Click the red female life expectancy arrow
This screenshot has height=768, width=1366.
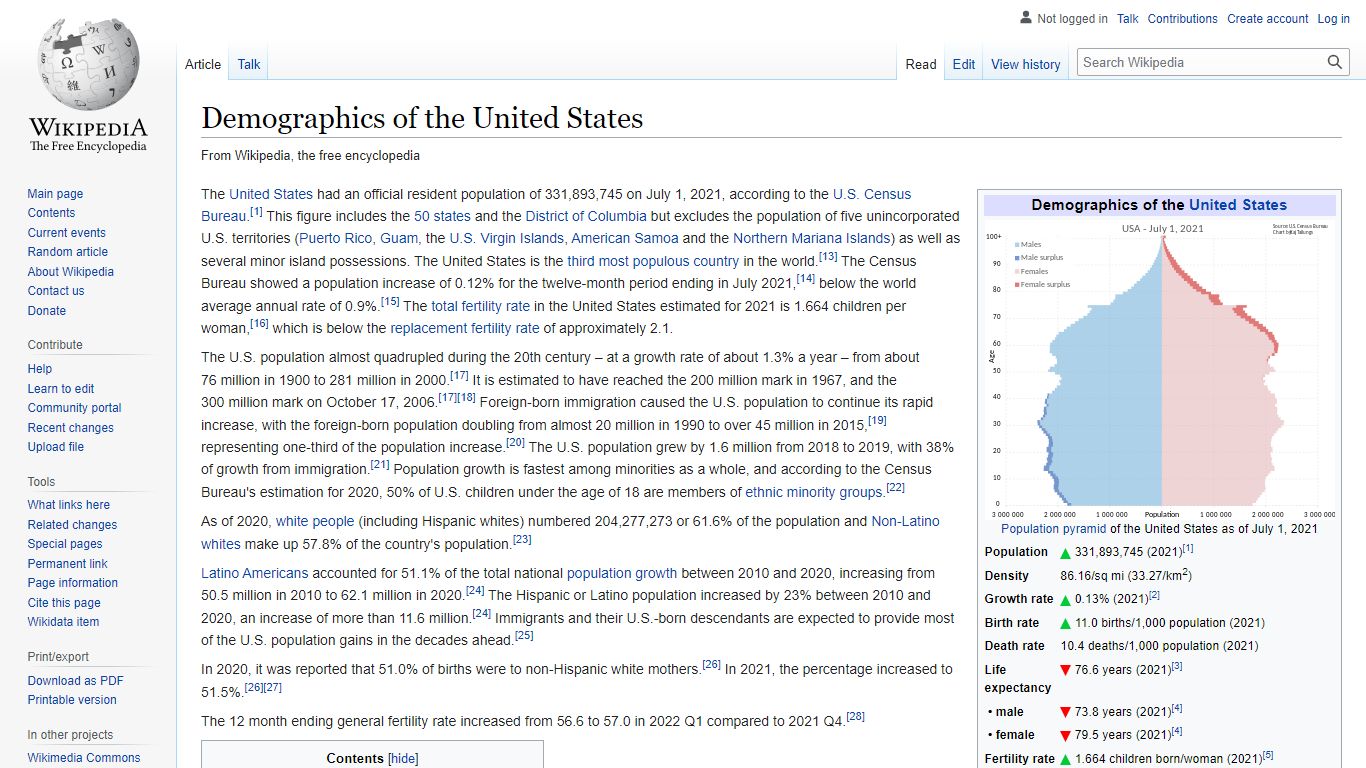tap(1066, 735)
